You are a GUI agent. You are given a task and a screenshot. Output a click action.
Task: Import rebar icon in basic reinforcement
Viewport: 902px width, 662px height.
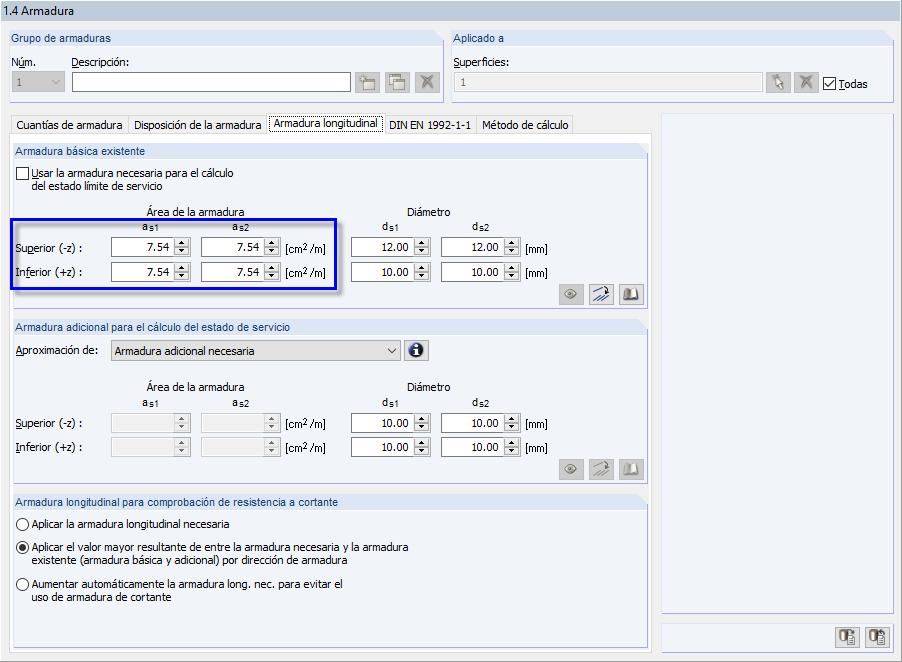click(x=601, y=294)
